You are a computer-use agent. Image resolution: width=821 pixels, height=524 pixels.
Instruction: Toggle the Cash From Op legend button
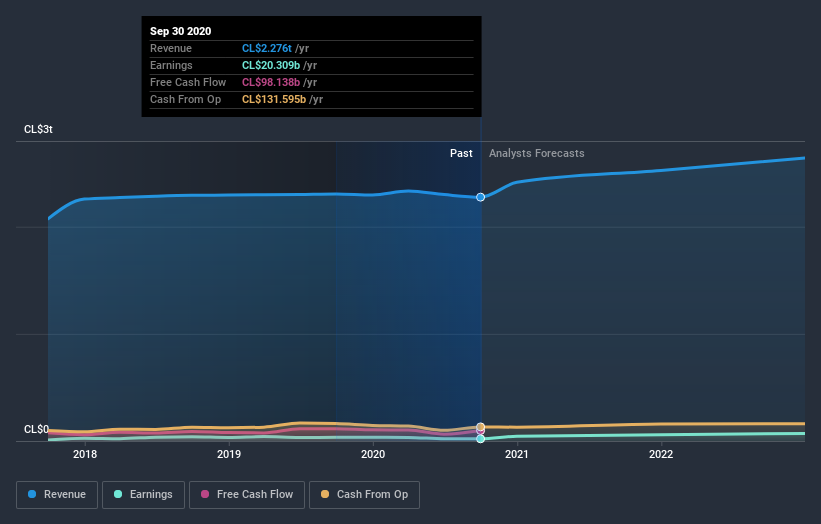[x=364, y=495]
